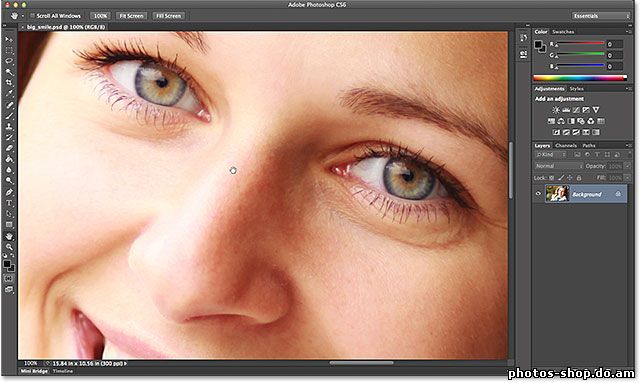640x383 pixels.
Task: Open the Normal blend mode dropdown
Action: (x=559, y=166)
